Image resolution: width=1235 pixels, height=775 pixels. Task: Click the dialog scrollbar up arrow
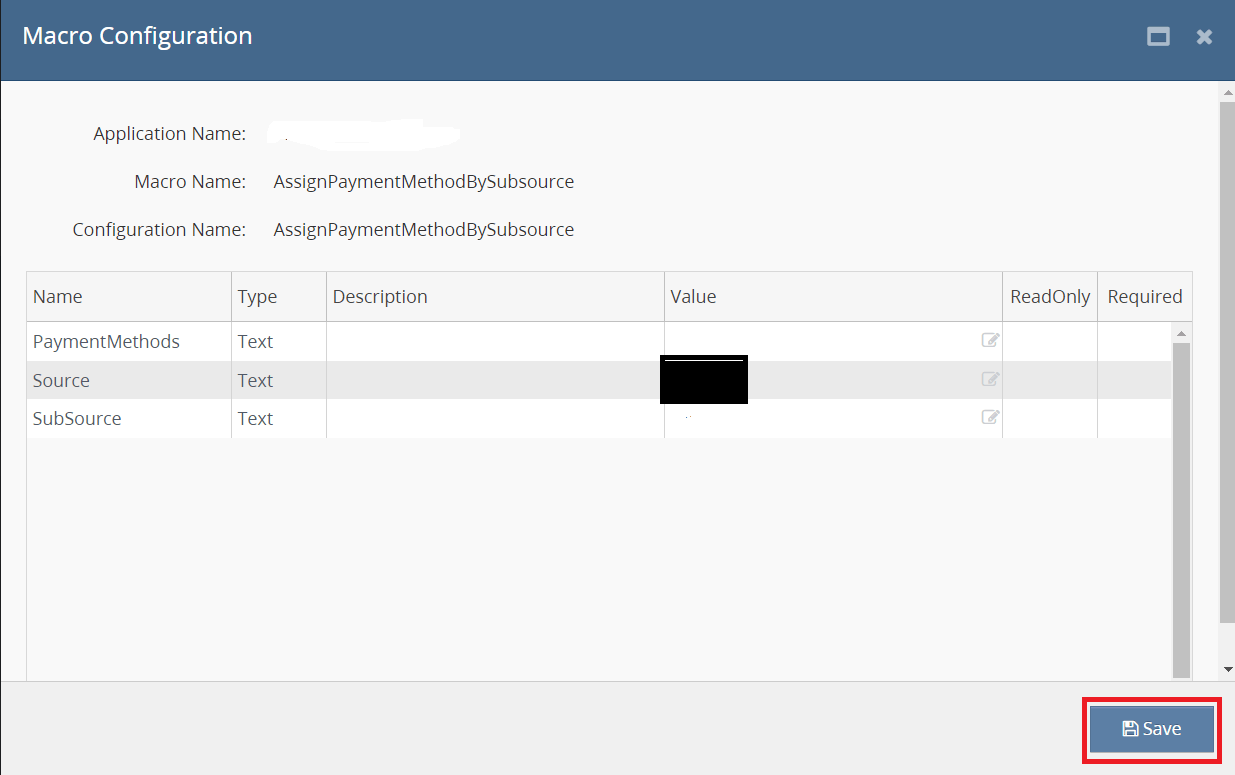(x=1227, y=93)
